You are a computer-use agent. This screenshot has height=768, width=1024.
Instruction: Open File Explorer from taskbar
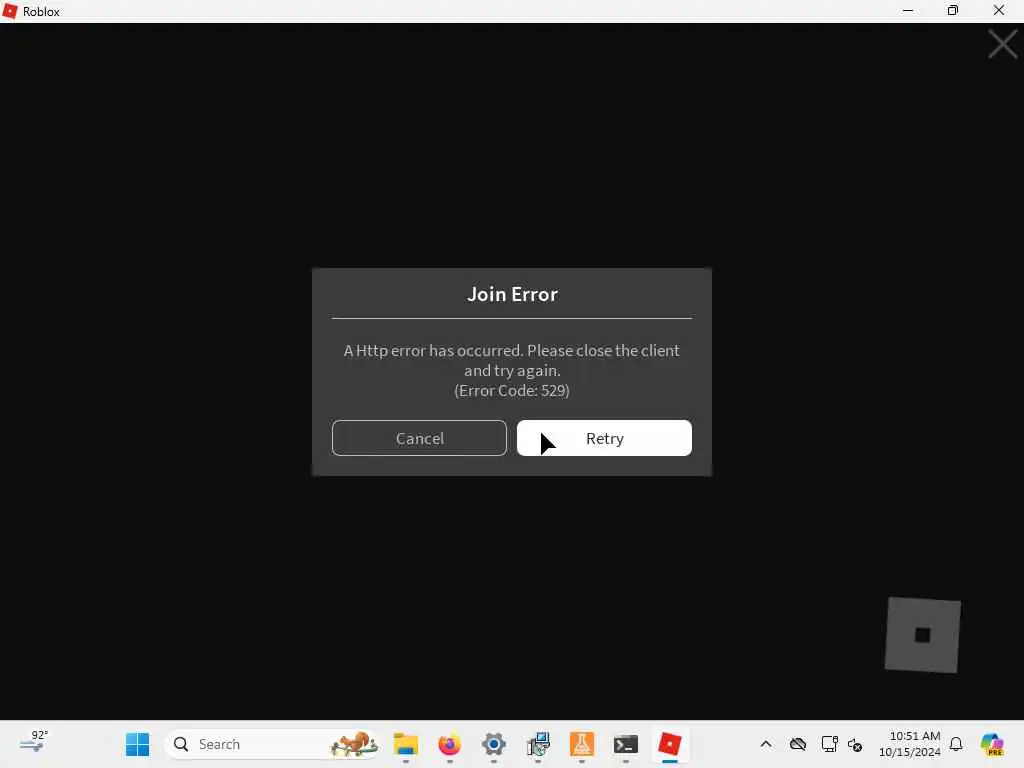406,744
